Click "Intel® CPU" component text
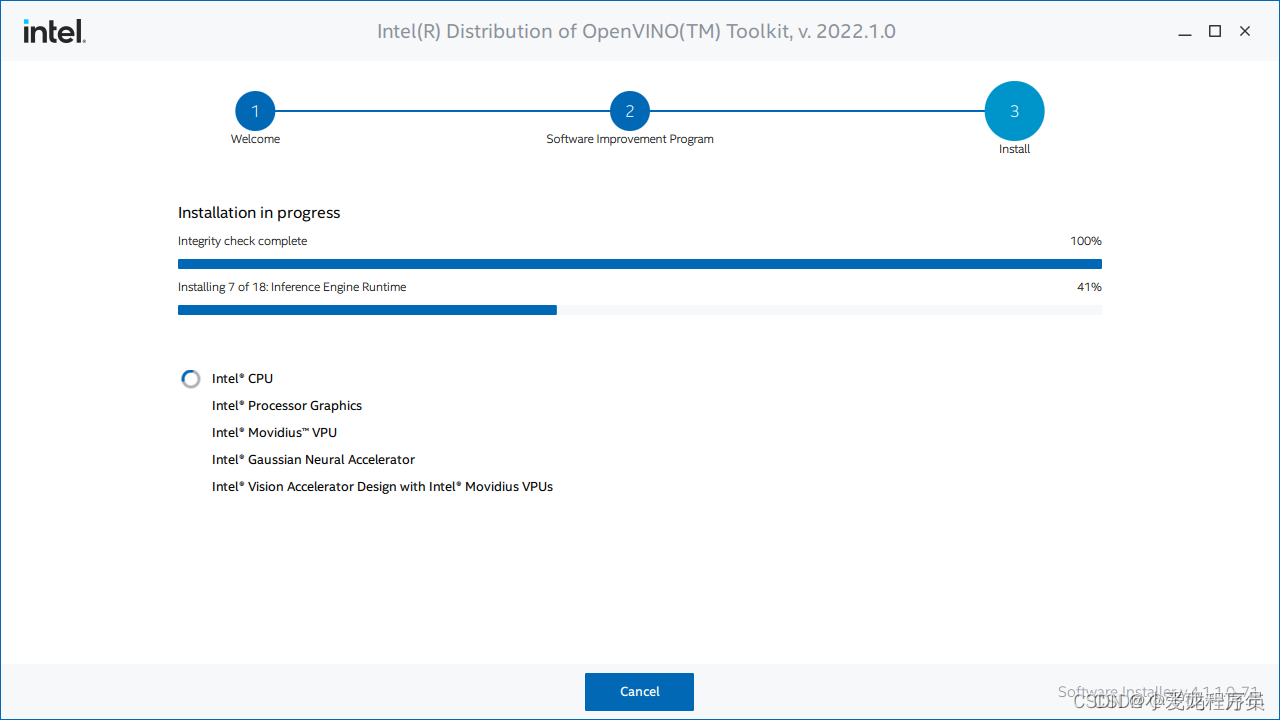The height and width of the screenshot is (720, 1280). coord(242,379)
